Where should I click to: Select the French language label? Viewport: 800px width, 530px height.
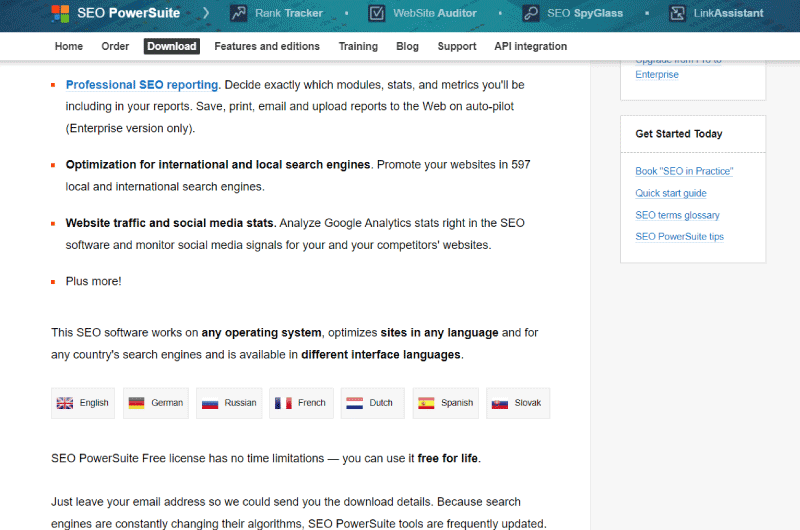(312, 403)
